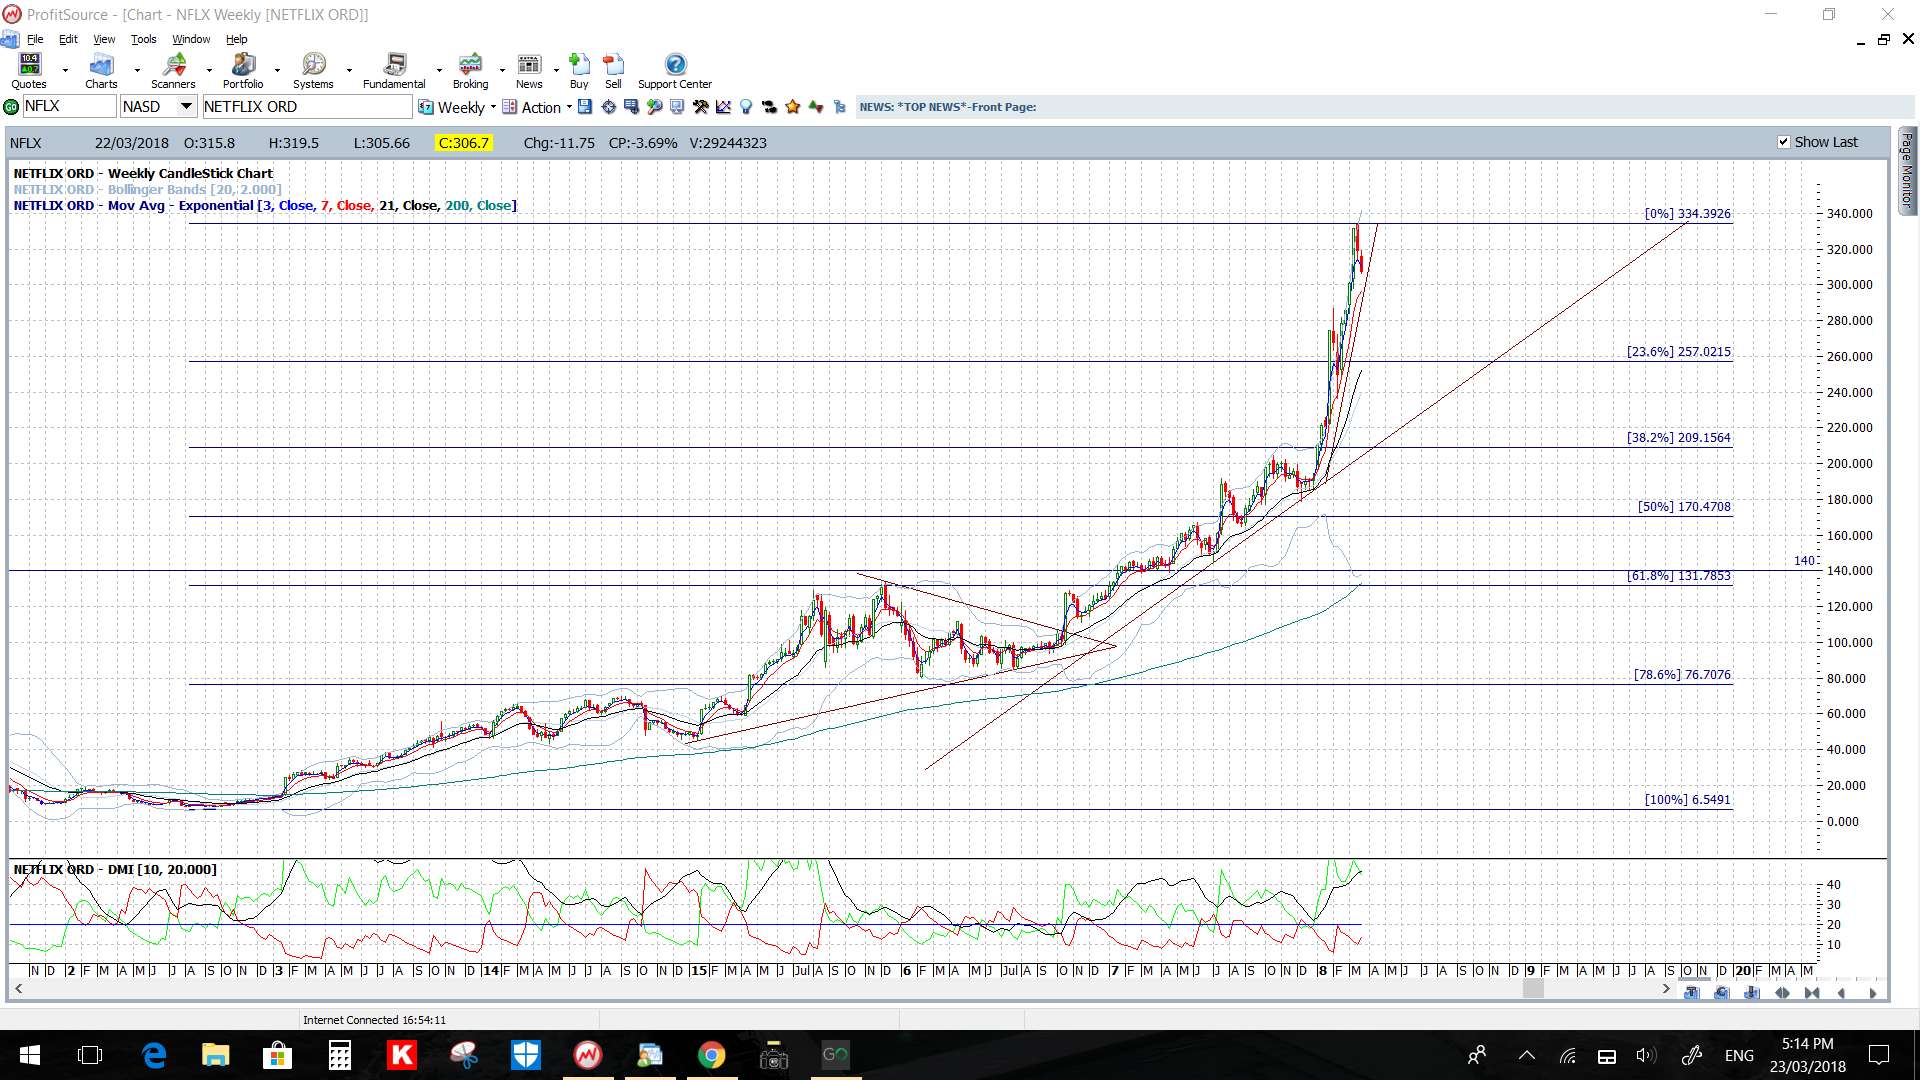Open the NASD exchange combo box

pos(159,107)
